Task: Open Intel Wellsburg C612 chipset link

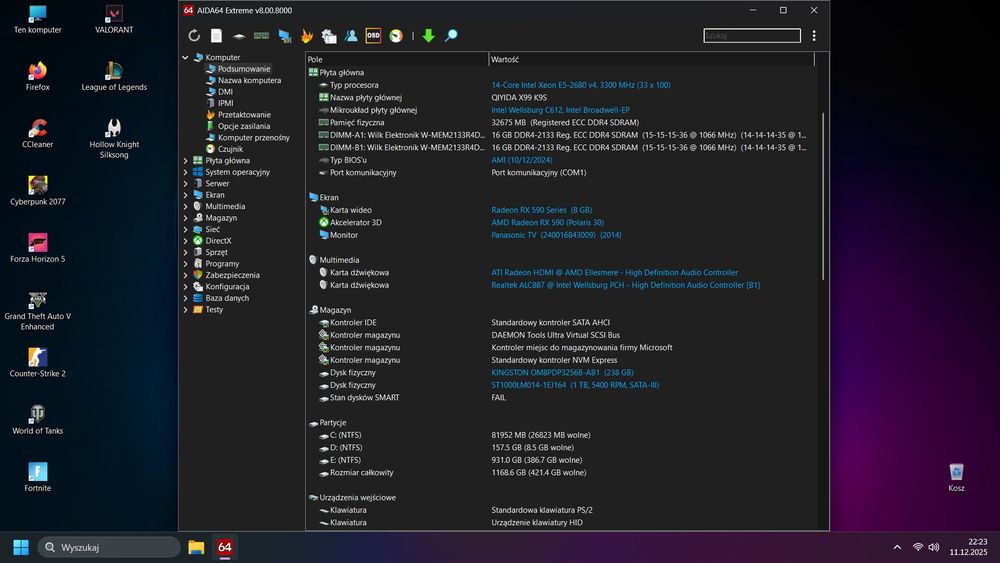Action: pyautogui.click(x=560, y=110)
